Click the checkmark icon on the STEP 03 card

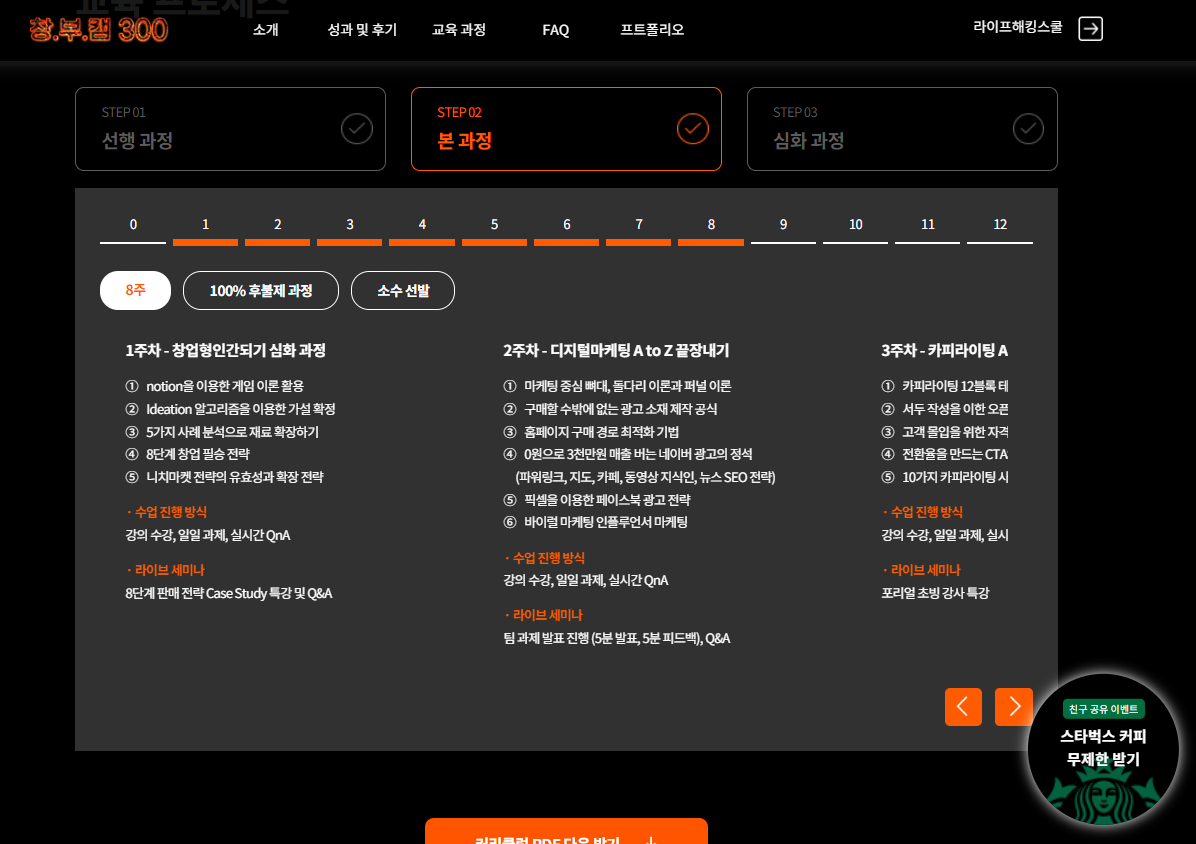click(x=1028, y=129)
